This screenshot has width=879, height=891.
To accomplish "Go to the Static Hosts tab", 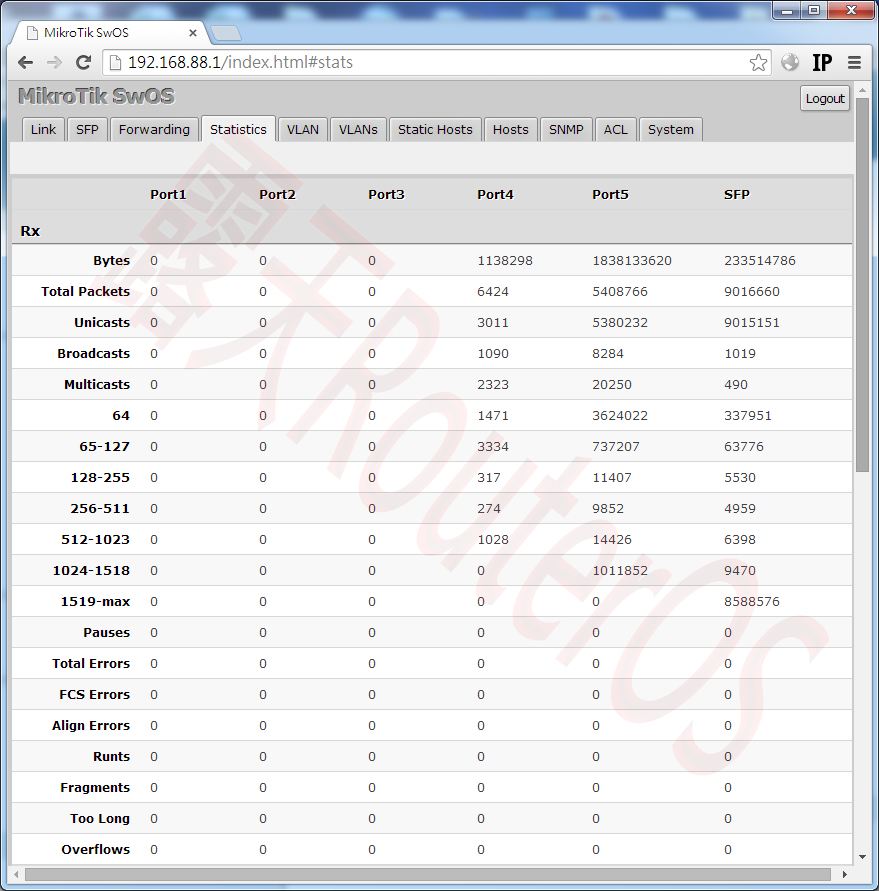I will 435,130.
